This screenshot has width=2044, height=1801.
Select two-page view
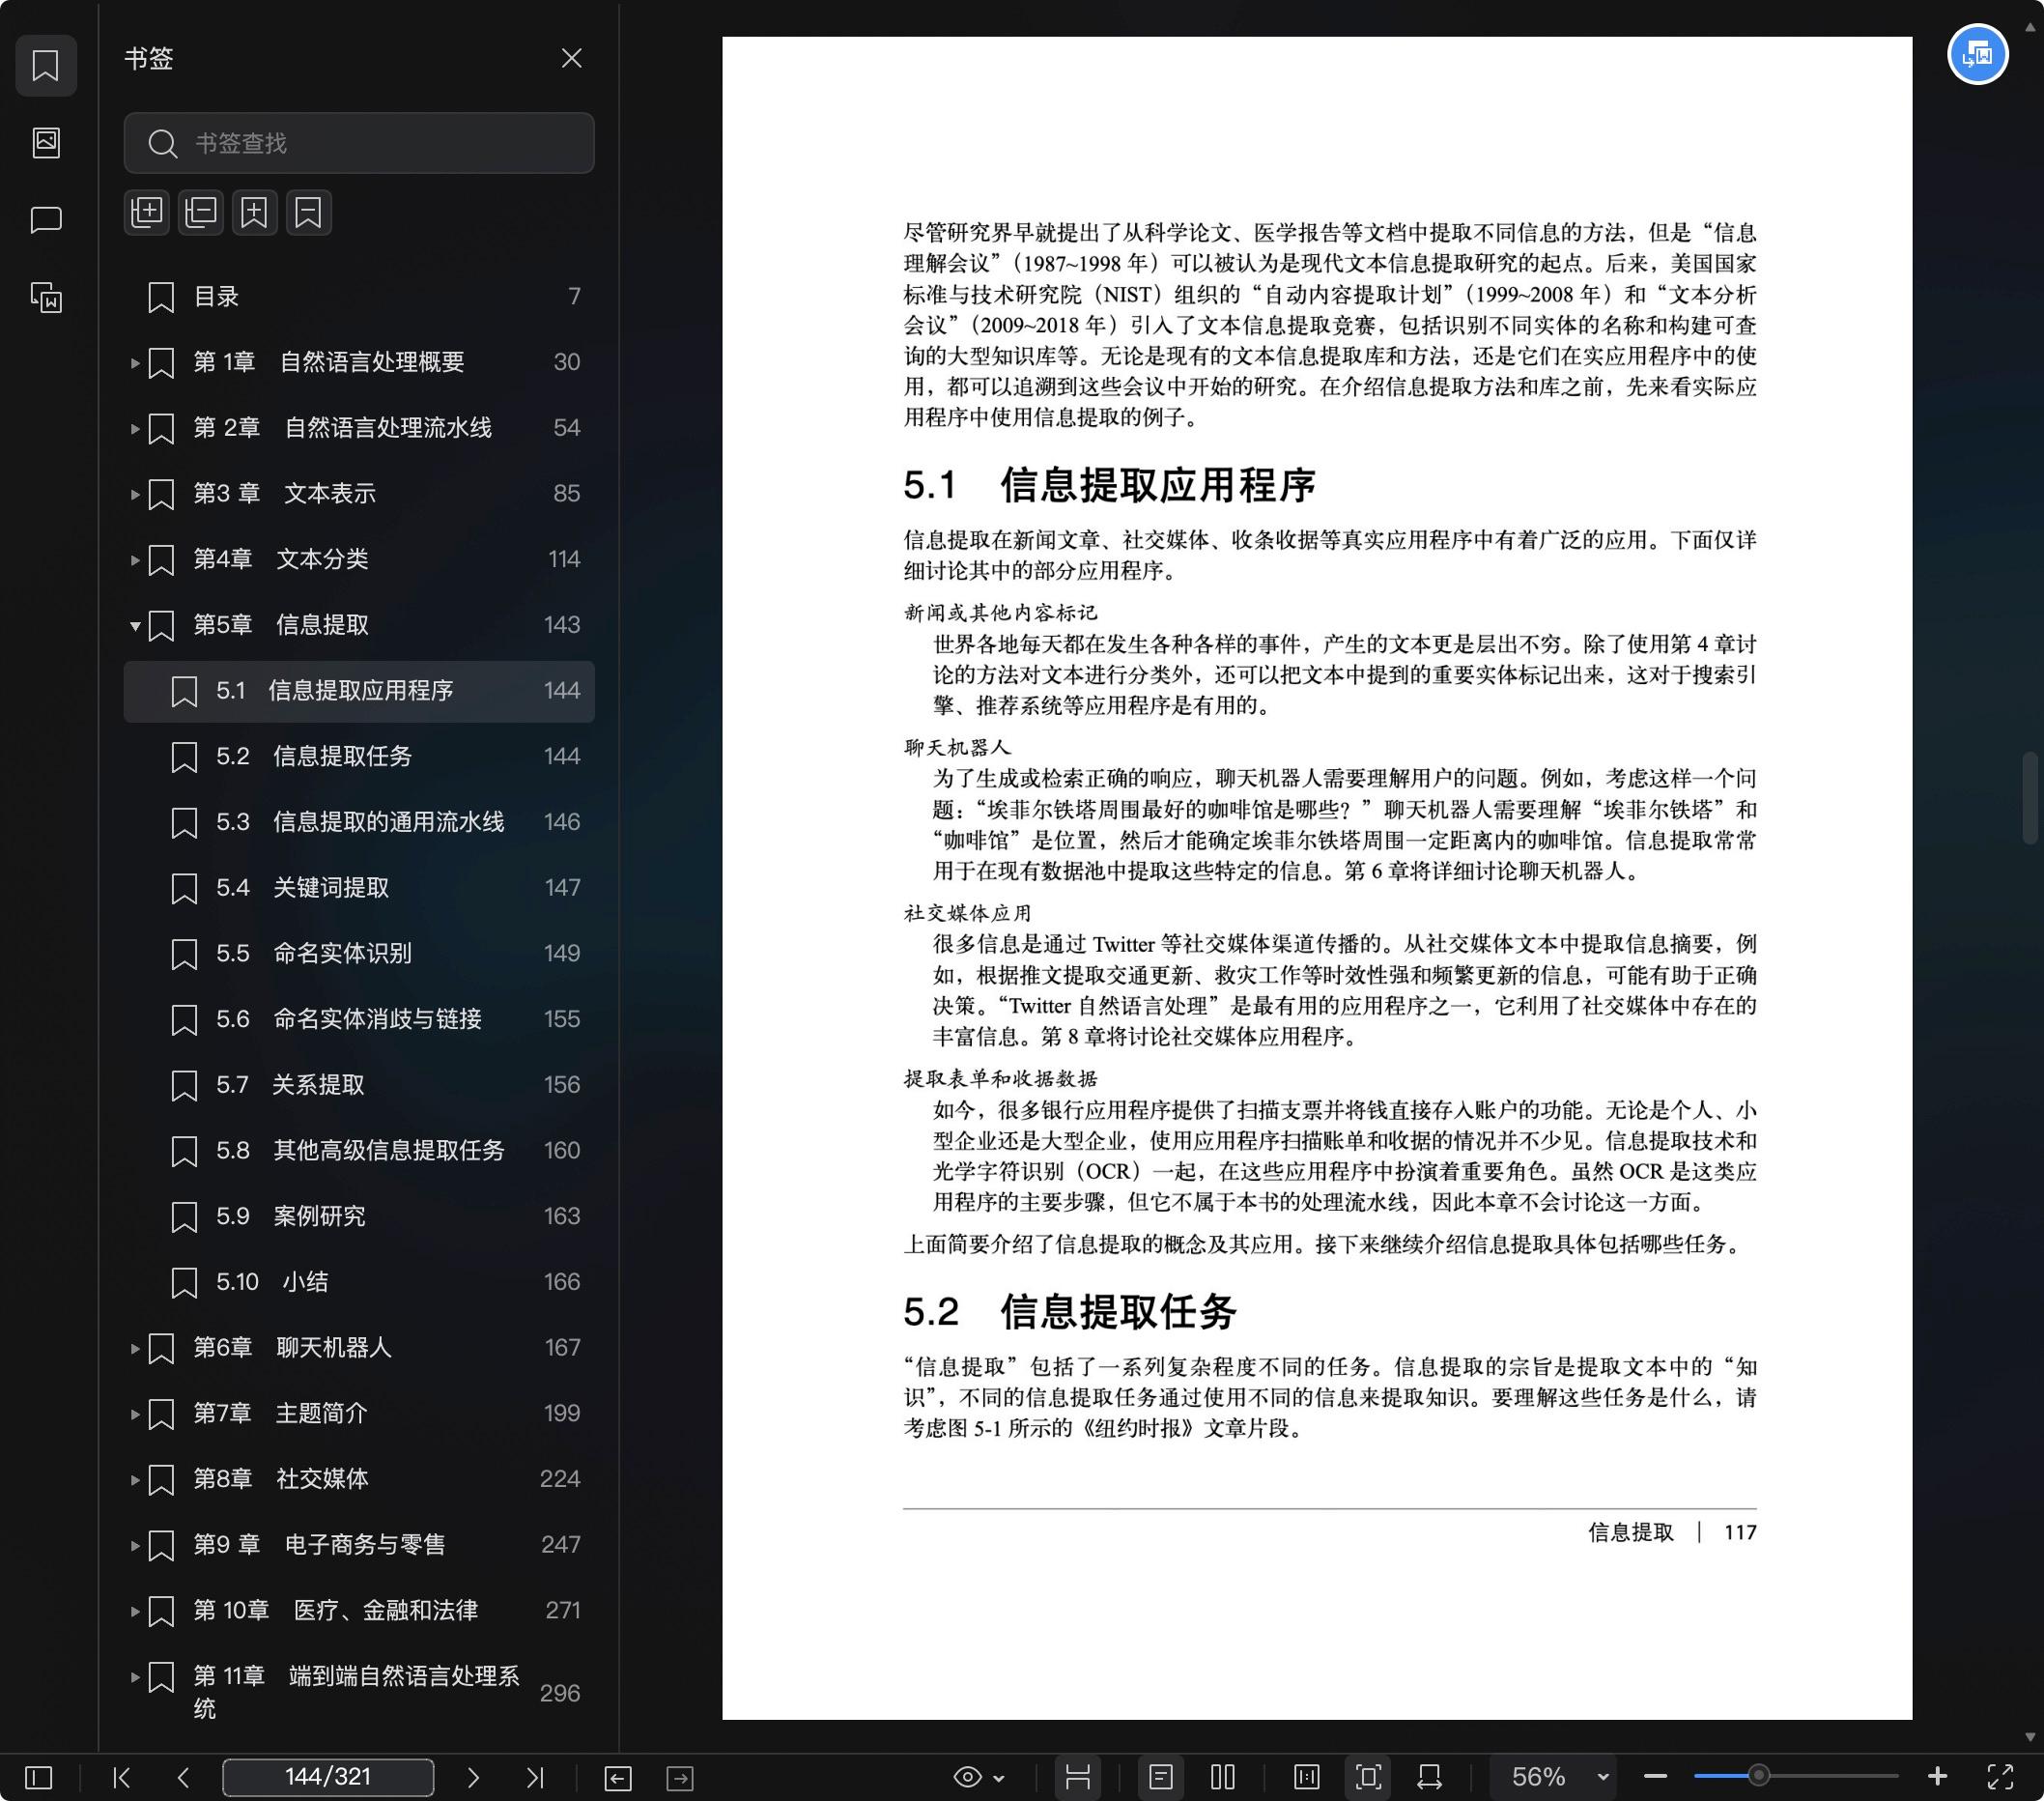click(x=1222, y=1777)
